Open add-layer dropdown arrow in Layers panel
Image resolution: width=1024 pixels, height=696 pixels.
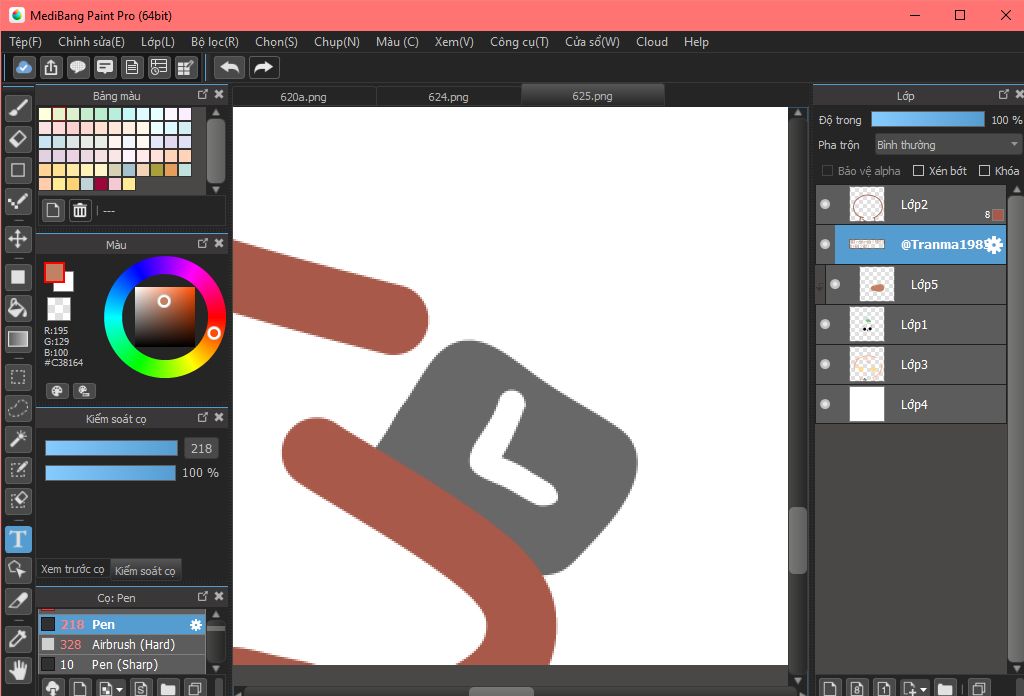(923, 689)
